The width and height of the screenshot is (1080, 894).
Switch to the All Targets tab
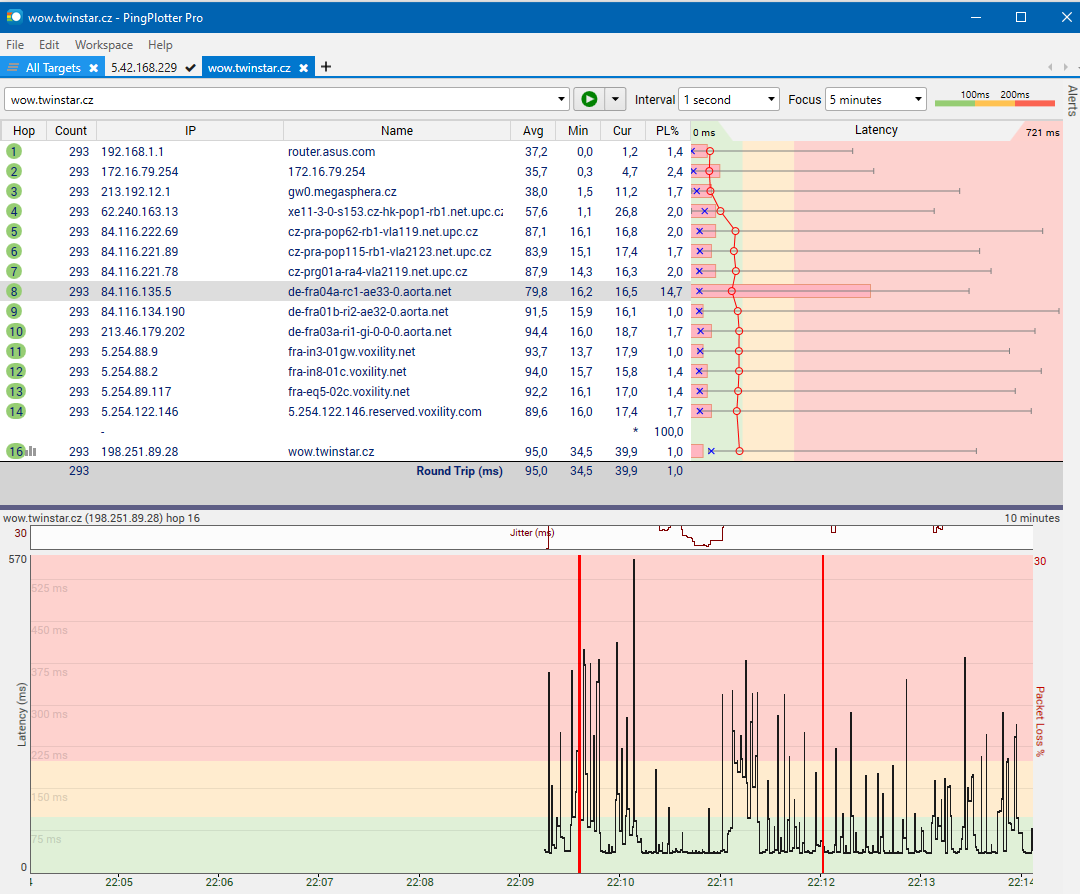[52, 68]
